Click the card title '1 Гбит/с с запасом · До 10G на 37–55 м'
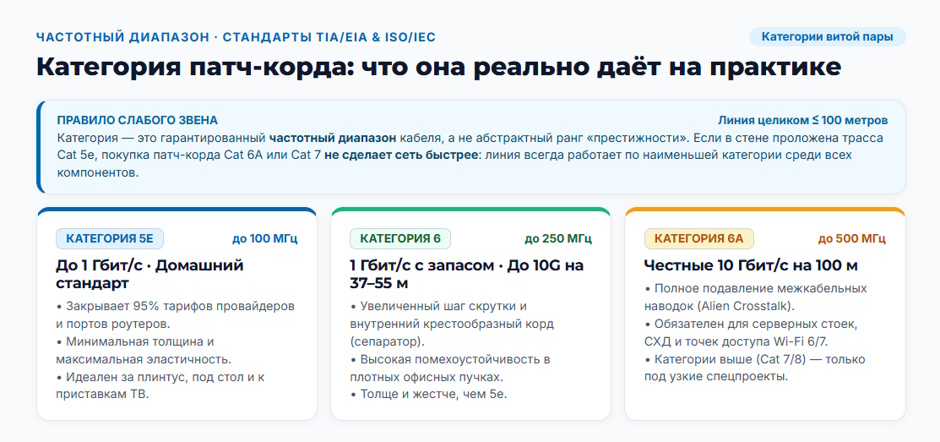This screenshot has height=442, width=940. (467, 273)
